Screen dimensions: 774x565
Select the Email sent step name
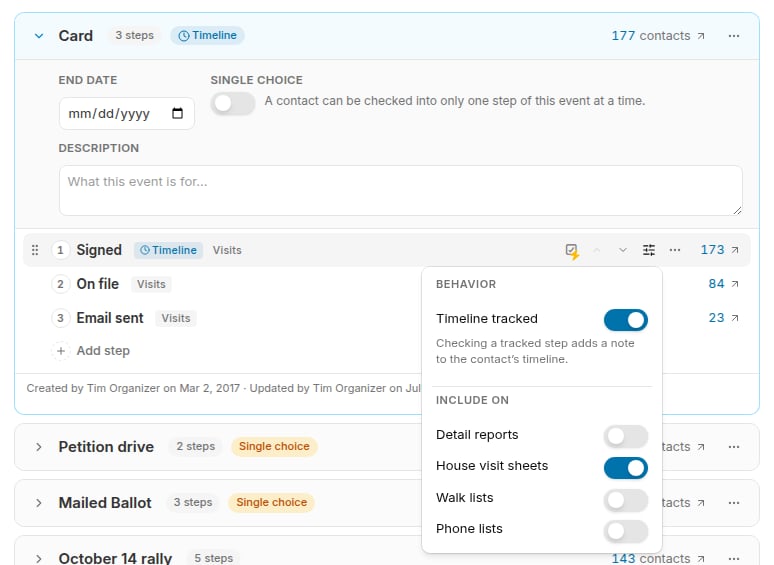coord(110,318)
